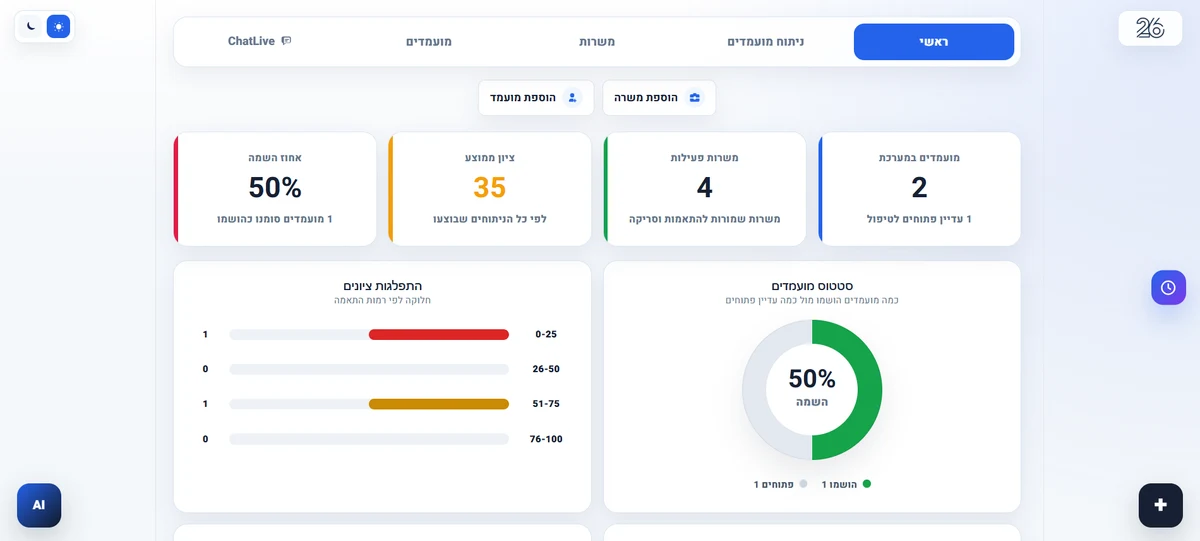Open the מועמדים tab

(x=428, y=42)
